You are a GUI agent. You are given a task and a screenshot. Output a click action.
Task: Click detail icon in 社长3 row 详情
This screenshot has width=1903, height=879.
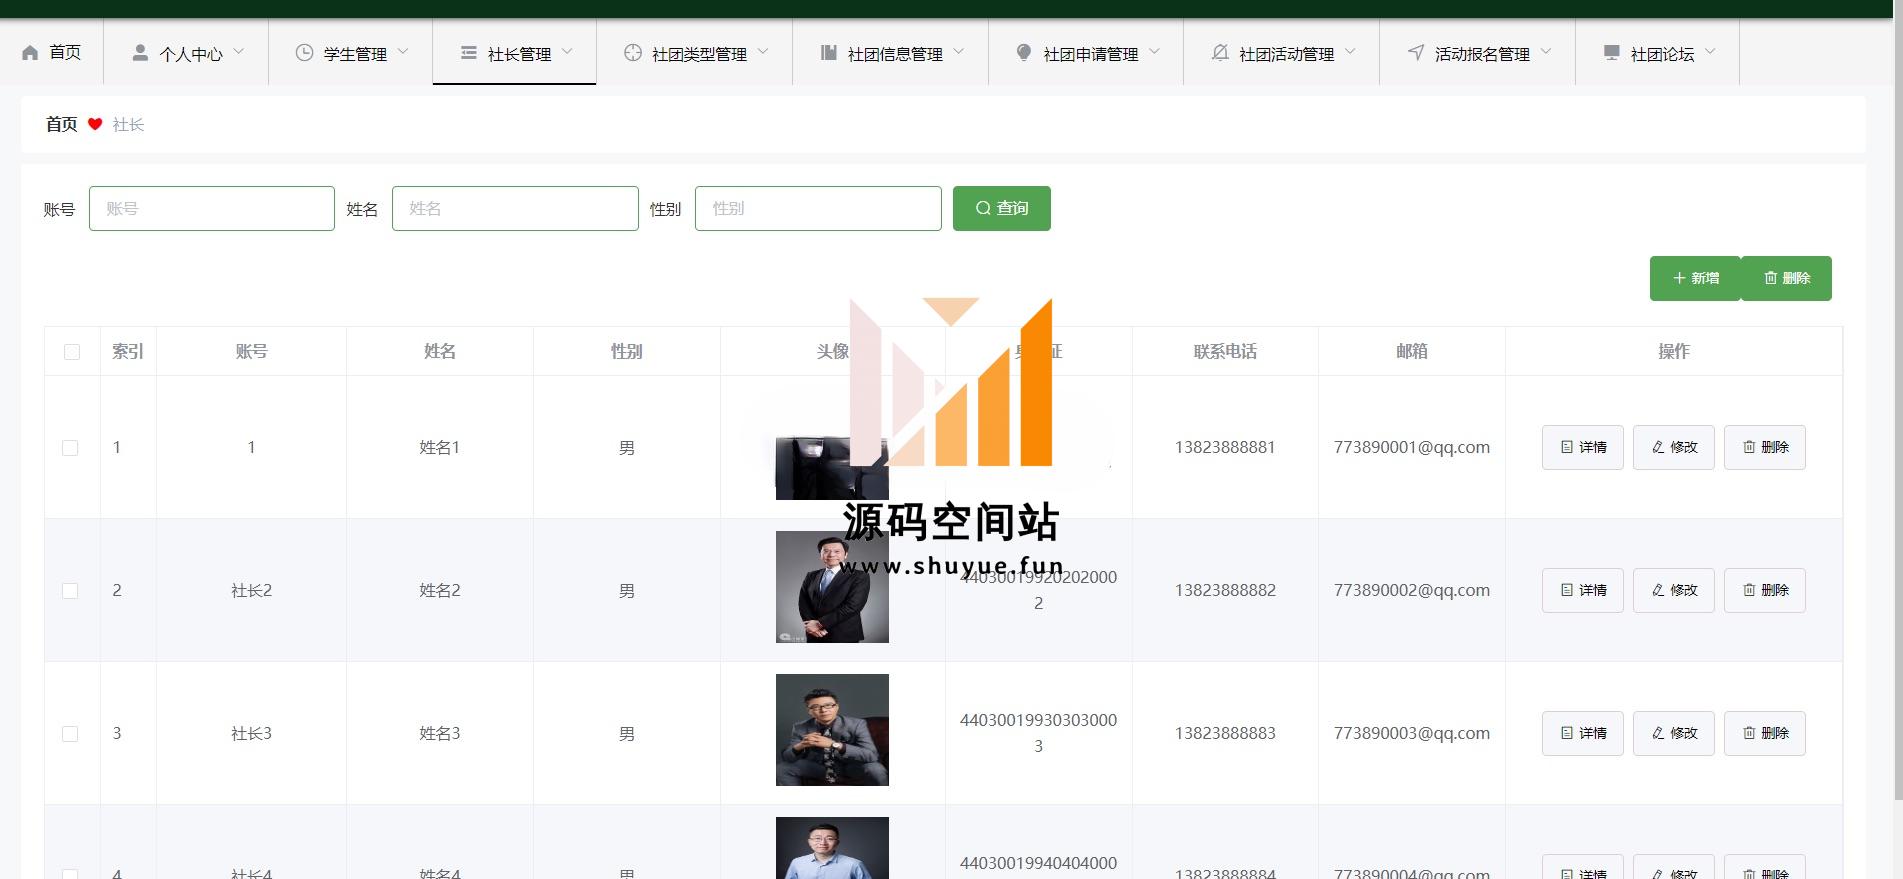[1567, 733]
